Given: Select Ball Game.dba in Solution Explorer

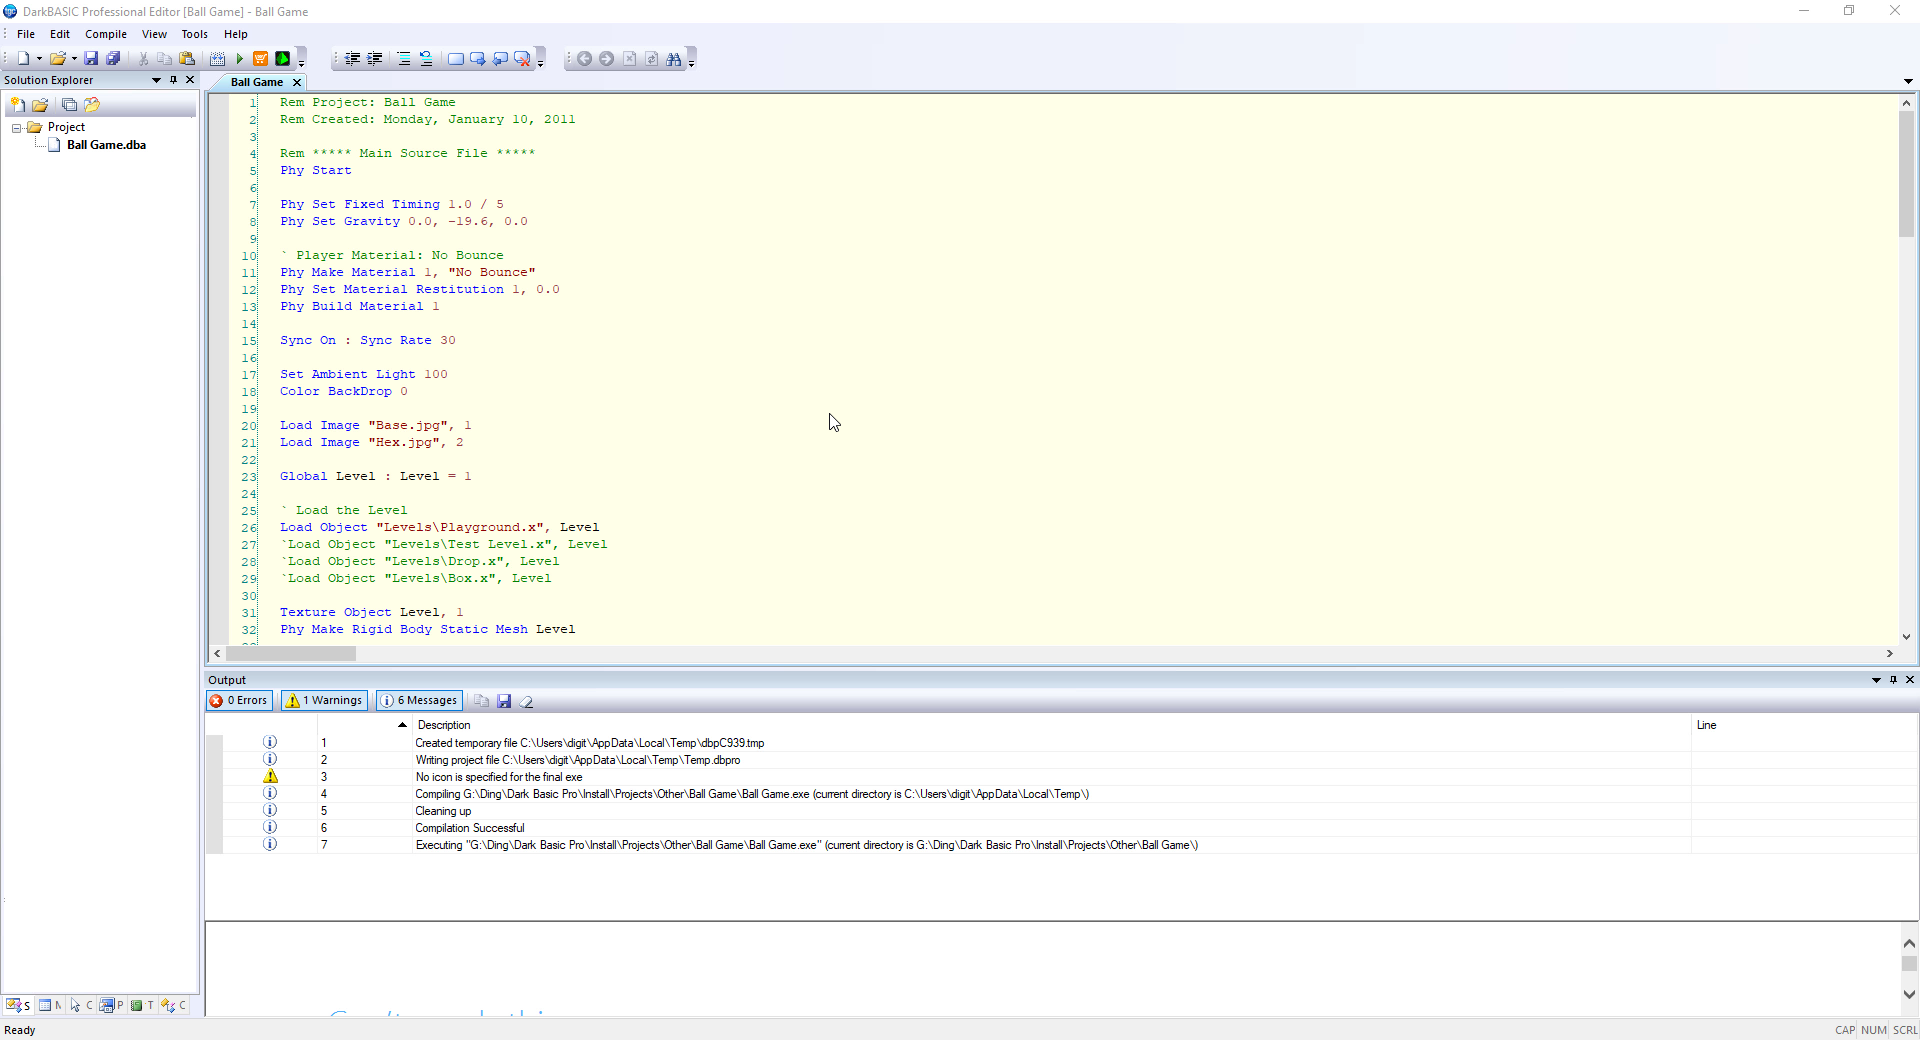Looking at the screenshot, I should click(x=105, y=144).
